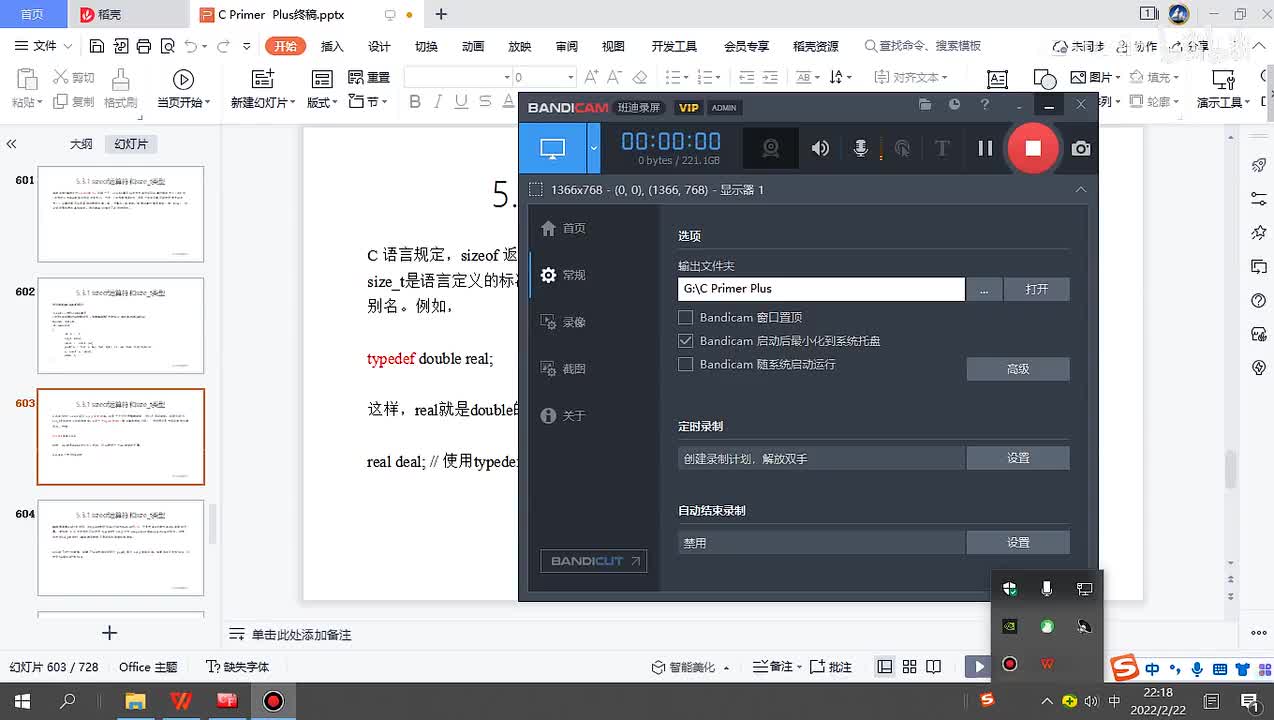The height and width of the screenshot is (720, 1274).
Task: Click the 批注 comments button
Action: pyautogui.click(x=830, y=667)
